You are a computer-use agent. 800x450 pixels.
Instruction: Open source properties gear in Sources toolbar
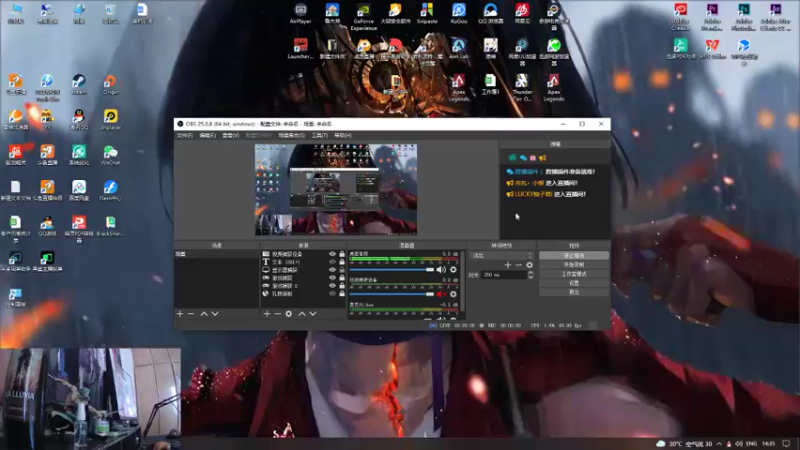pyautogui.click(x=289, y=314)
